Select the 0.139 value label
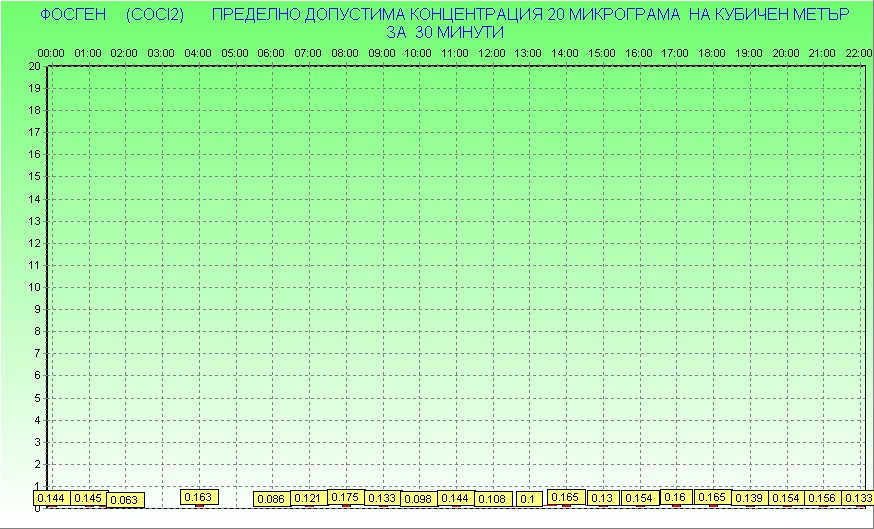This screenshot has width=874, height=529. pyautogui.click(x=749, y=498)
